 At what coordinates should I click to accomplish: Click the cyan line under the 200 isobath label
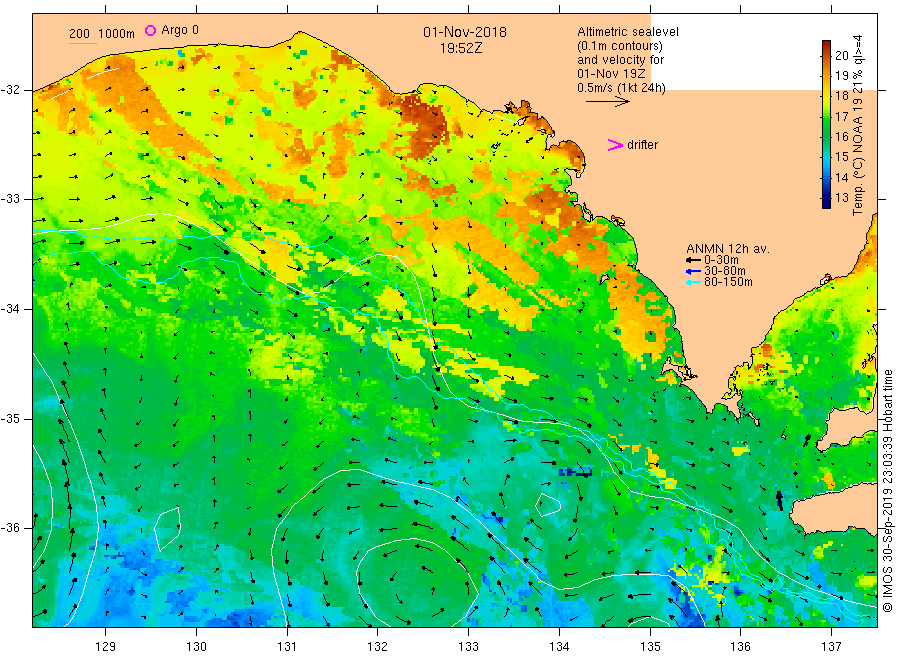coord(83,43)
